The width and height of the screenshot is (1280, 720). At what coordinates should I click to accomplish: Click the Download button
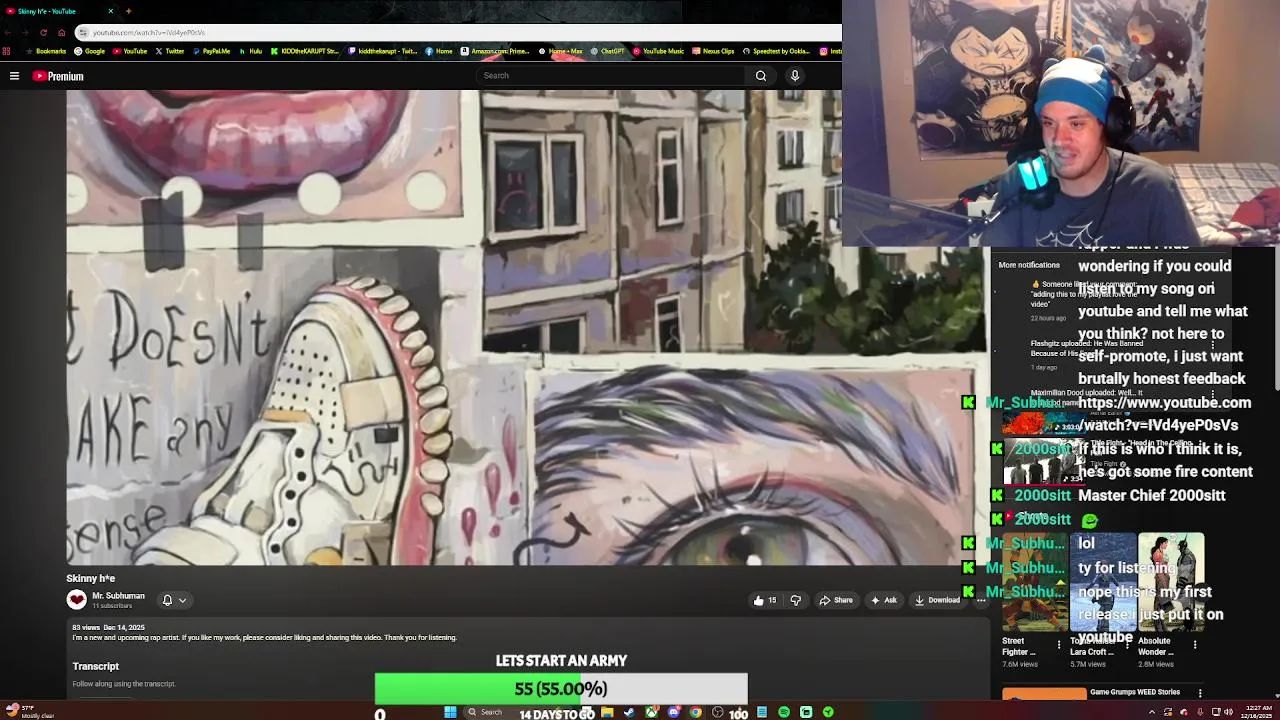click(x=937, y=600)
